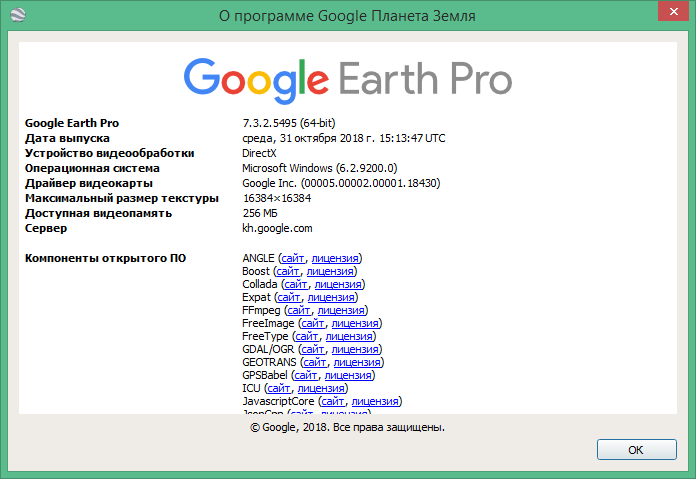Open the Expat сайт link
696x479 pixels.
[289, 297]
